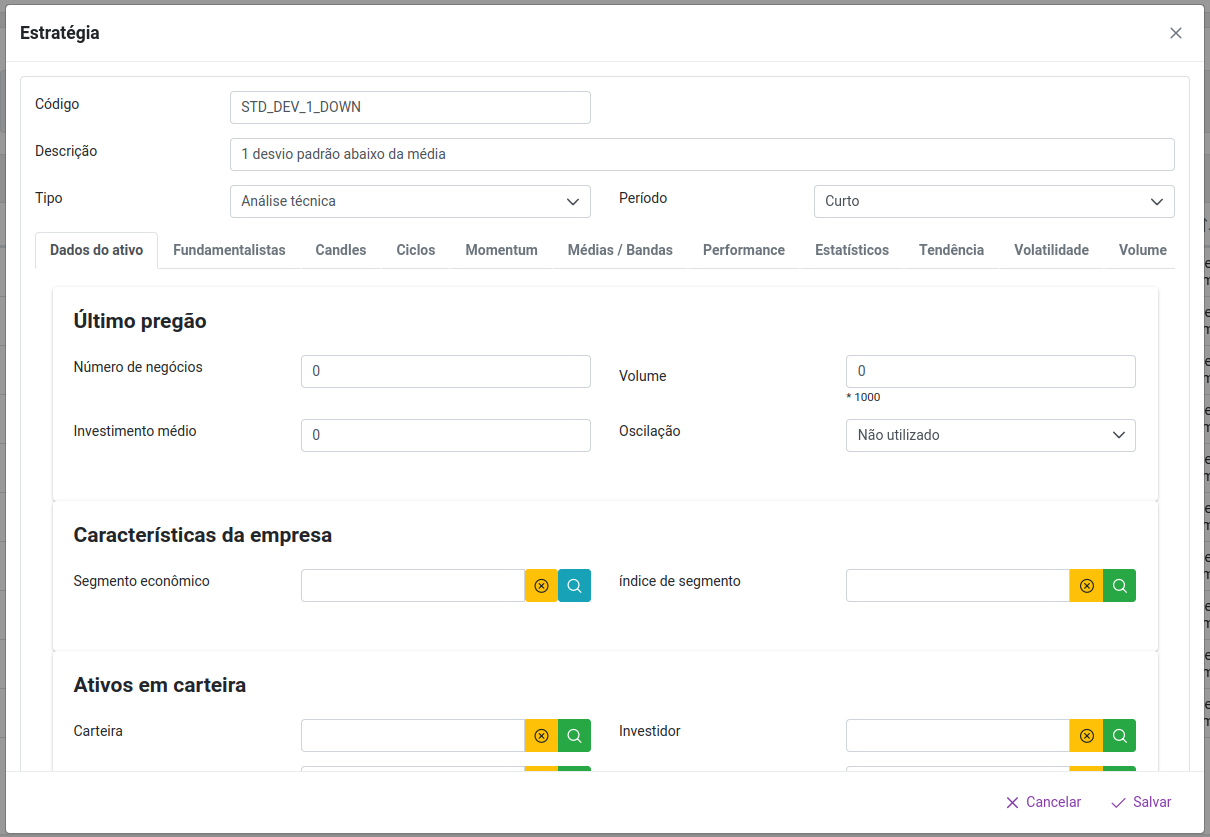
Task: Search índice de segmento lookup
Action: coord(1119,586)
